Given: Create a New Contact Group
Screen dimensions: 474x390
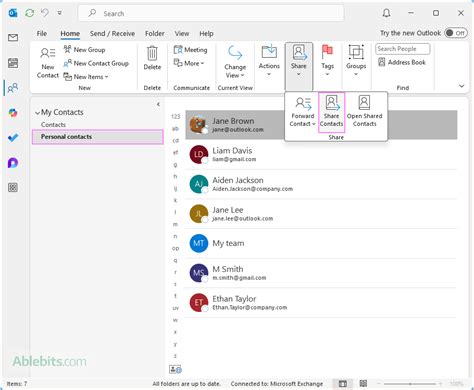Looking at the screenshot, I should click(96, 63).
